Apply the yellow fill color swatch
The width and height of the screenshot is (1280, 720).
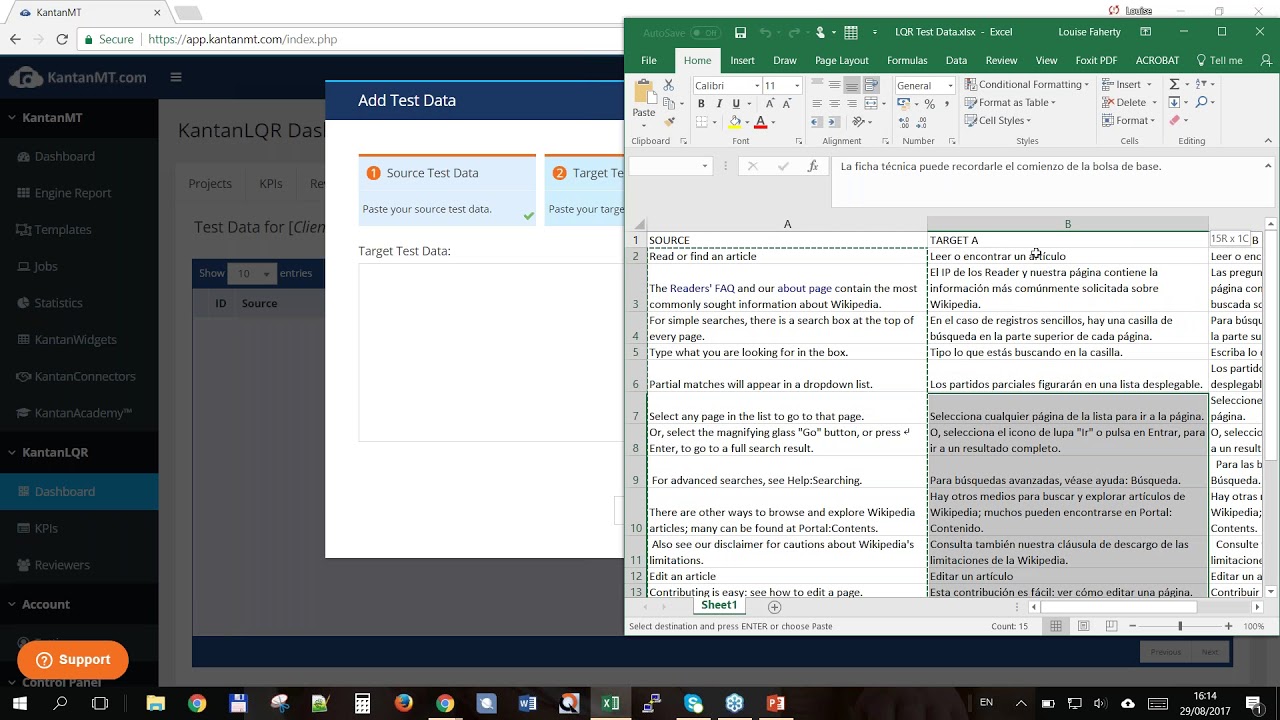click(x=735, y=122)
